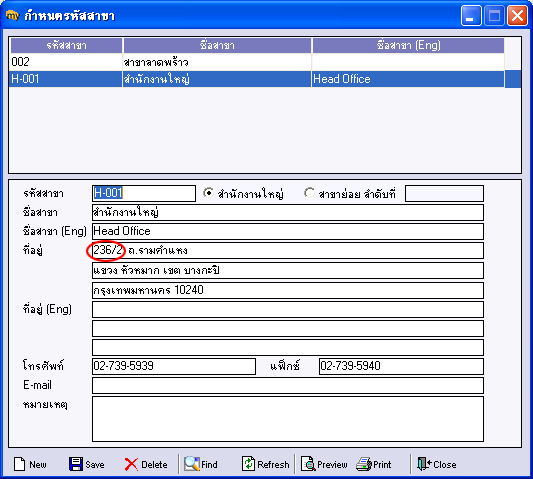Delete the selected branch using red X

[145, 464]
